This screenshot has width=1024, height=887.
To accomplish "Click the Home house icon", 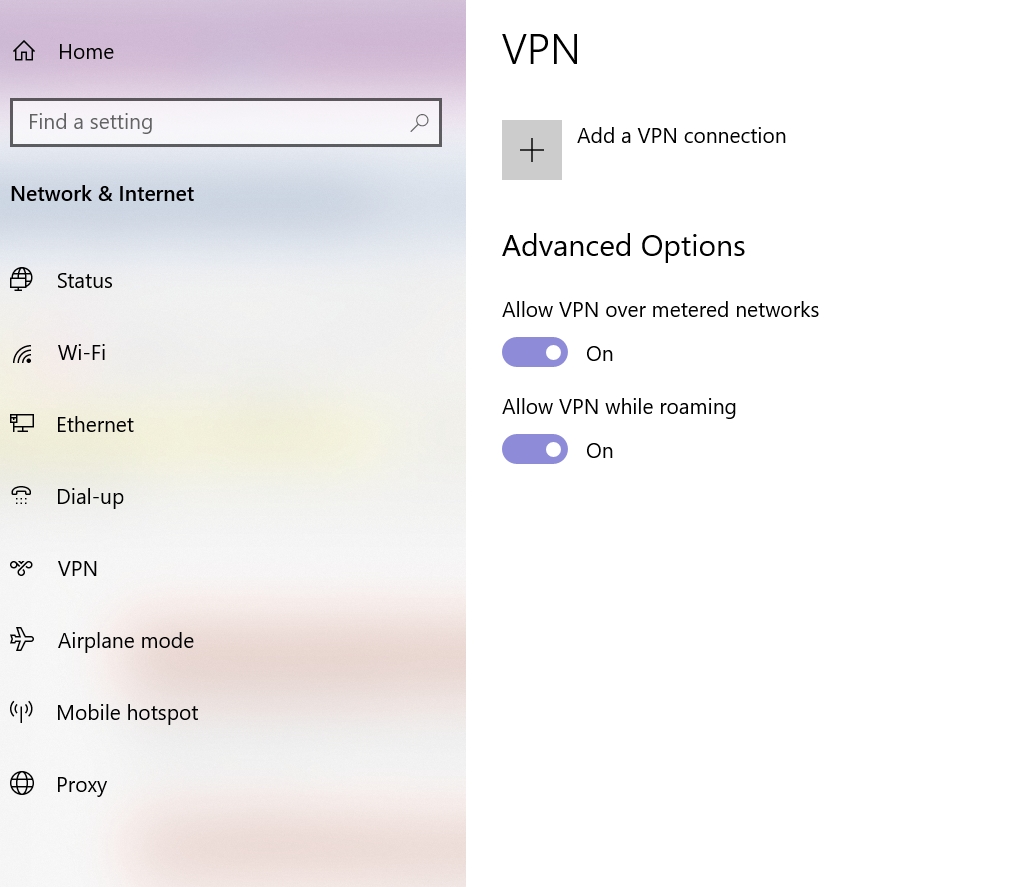I will click(24, 51).
